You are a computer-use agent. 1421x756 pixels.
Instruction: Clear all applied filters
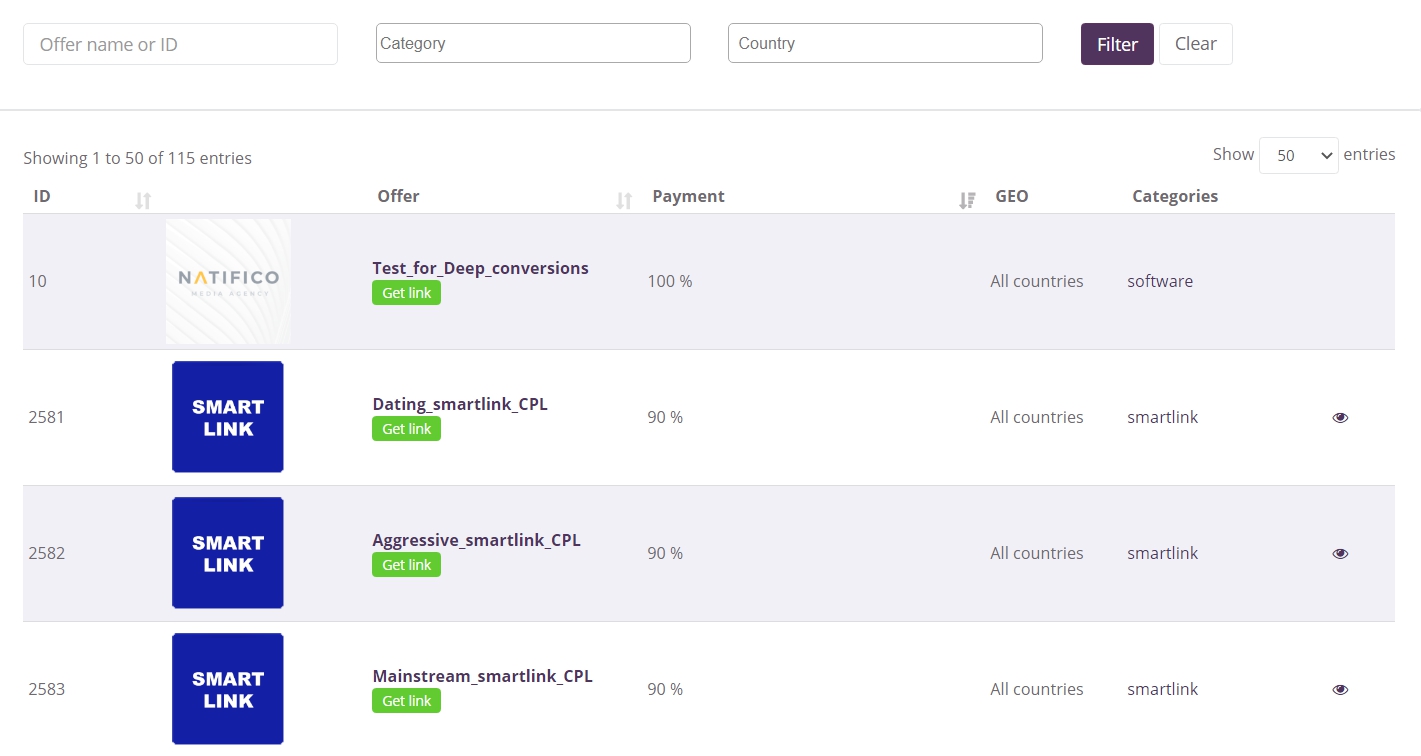click(x=1195, y=44)
